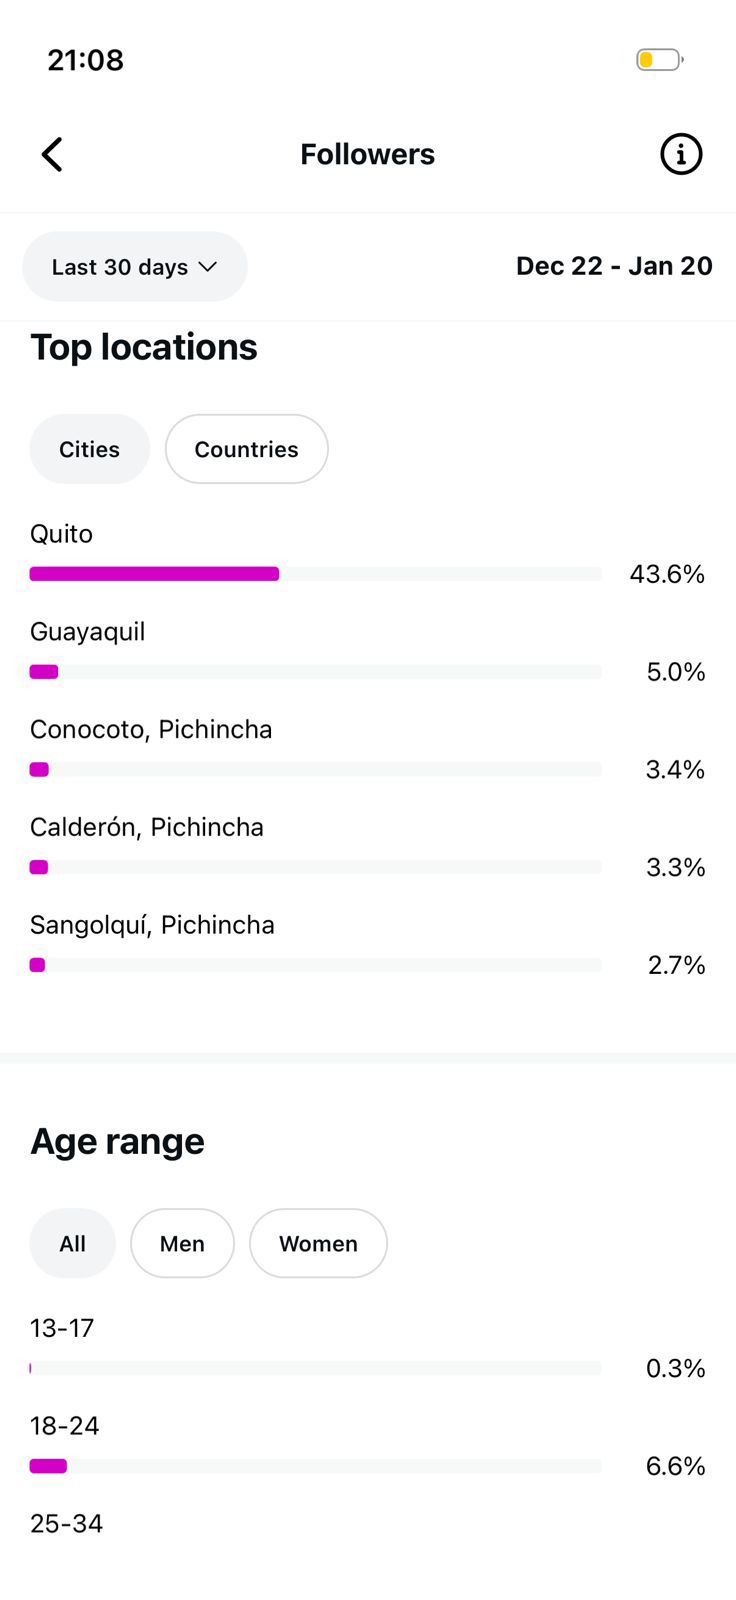The width and height of the screenshot is (736, 1600).
Task: Select the All age range chip
Action: tap(72, 1243)
